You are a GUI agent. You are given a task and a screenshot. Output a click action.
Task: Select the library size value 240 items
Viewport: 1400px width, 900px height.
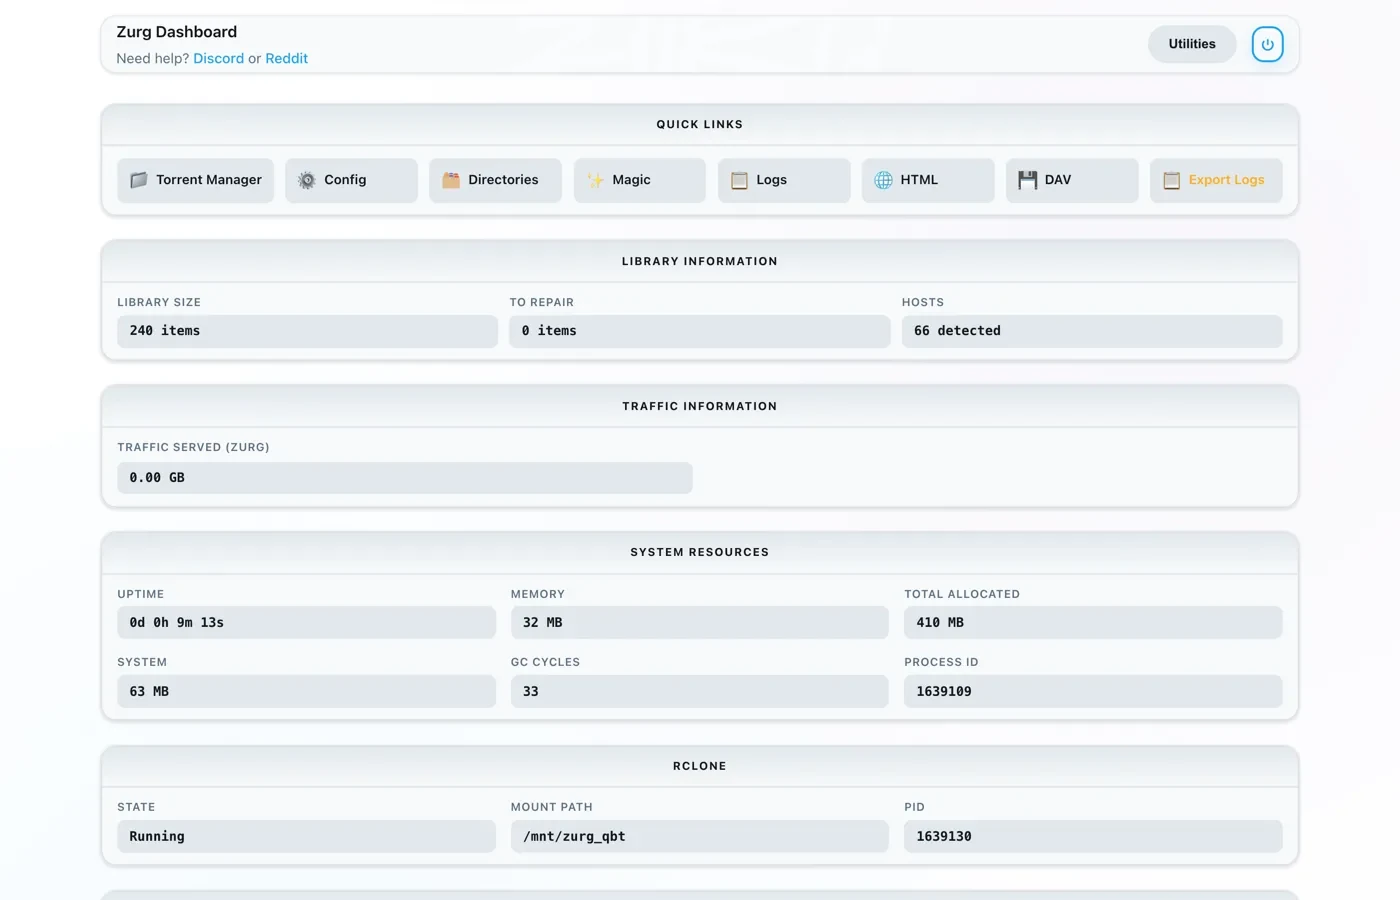[x=307, y=331]
